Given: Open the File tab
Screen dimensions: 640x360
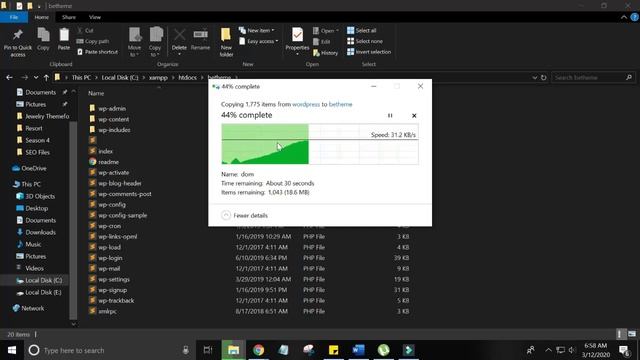Looking at the screenshot, I should pos(14,17).
